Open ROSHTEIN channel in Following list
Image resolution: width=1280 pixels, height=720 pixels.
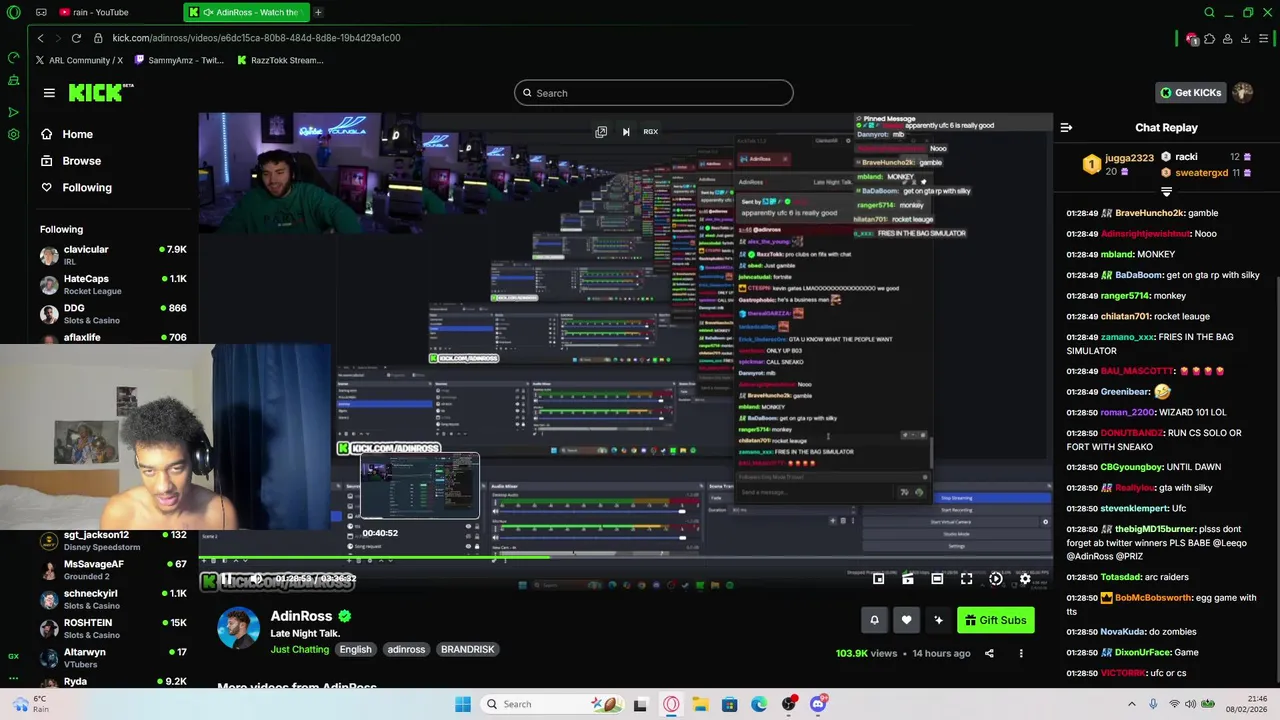click(113, 628)
